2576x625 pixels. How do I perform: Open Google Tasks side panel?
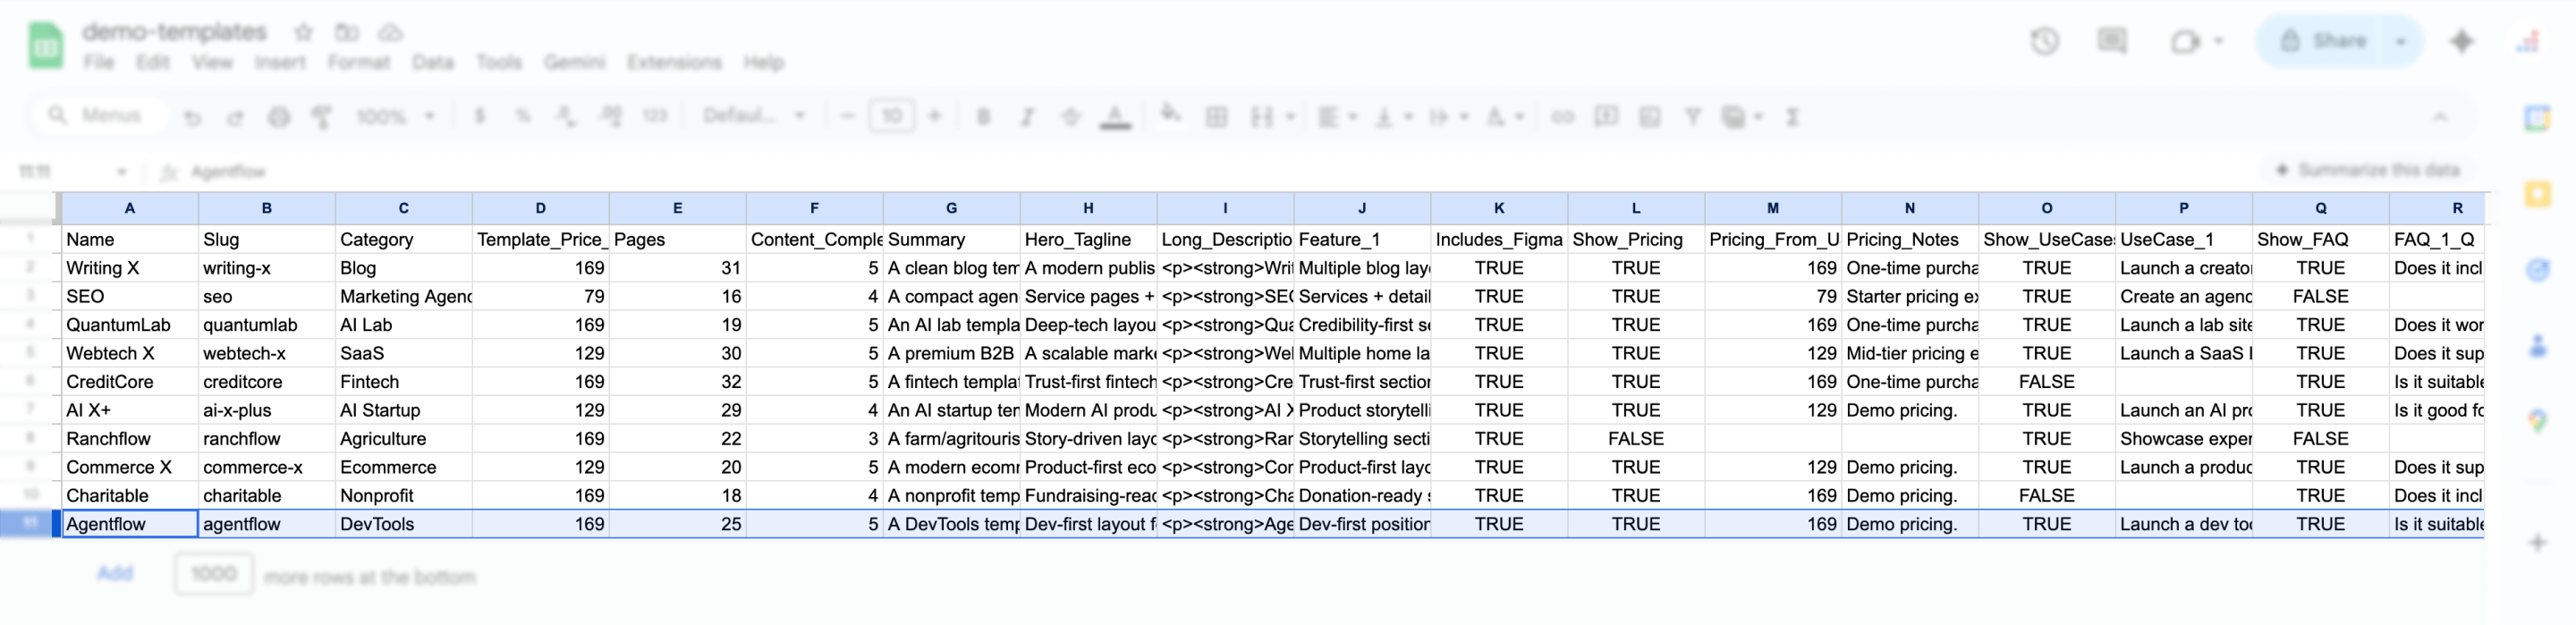point(2538,270)
